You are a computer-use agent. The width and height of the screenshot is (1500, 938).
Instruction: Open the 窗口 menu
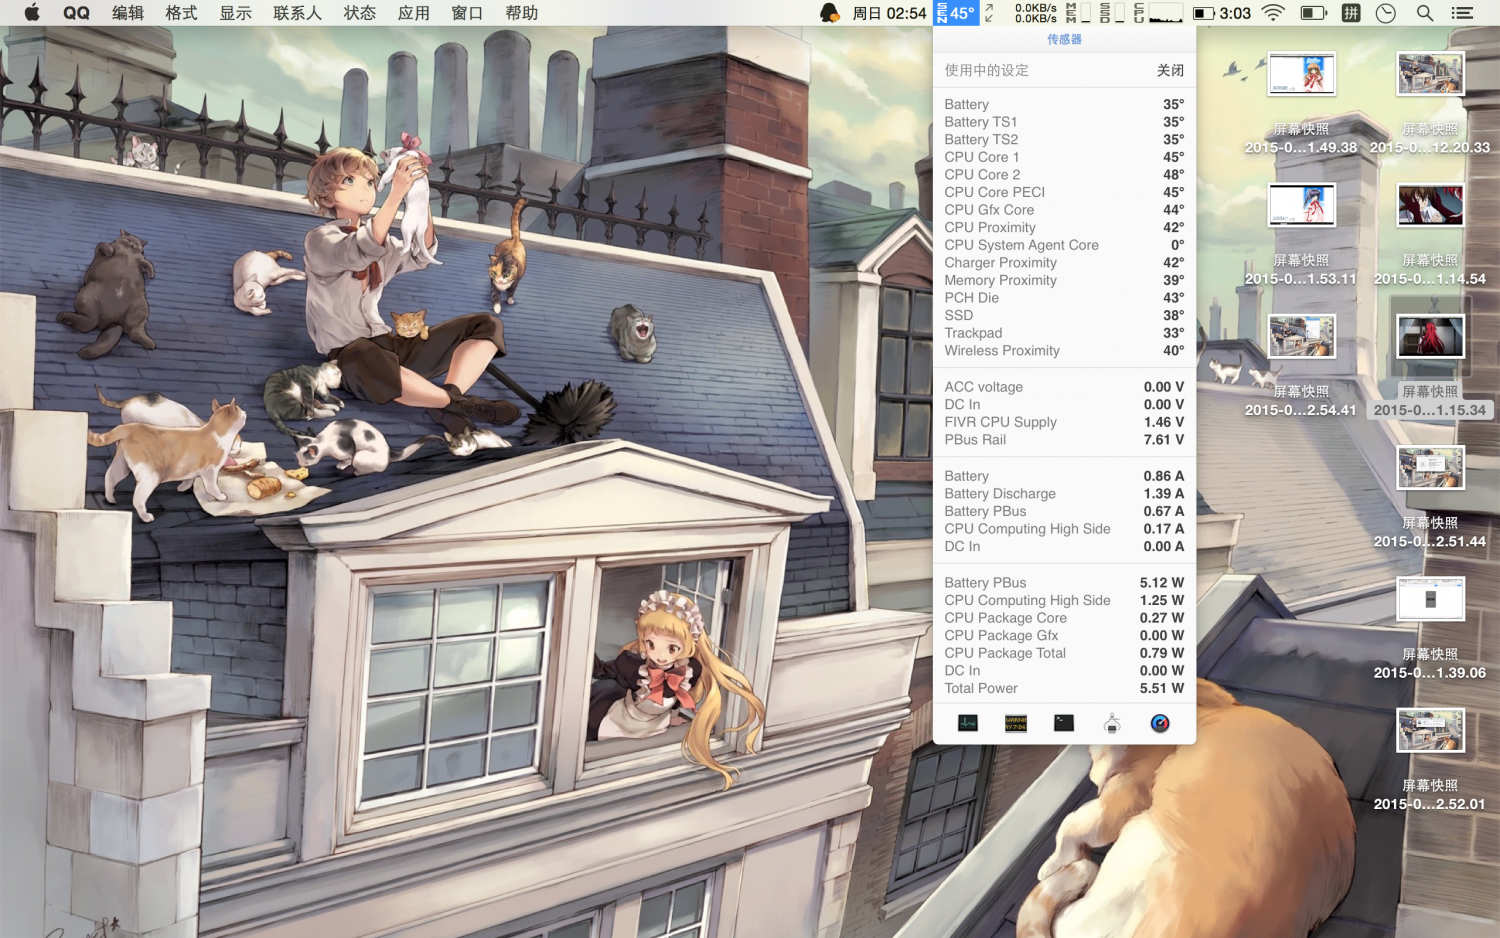click(x=468, y=13)
